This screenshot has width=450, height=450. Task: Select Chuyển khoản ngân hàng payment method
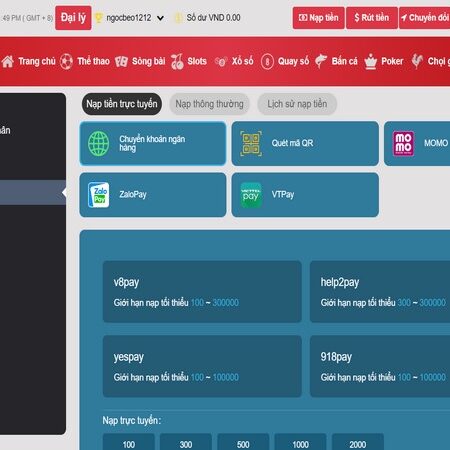[153, 143]
